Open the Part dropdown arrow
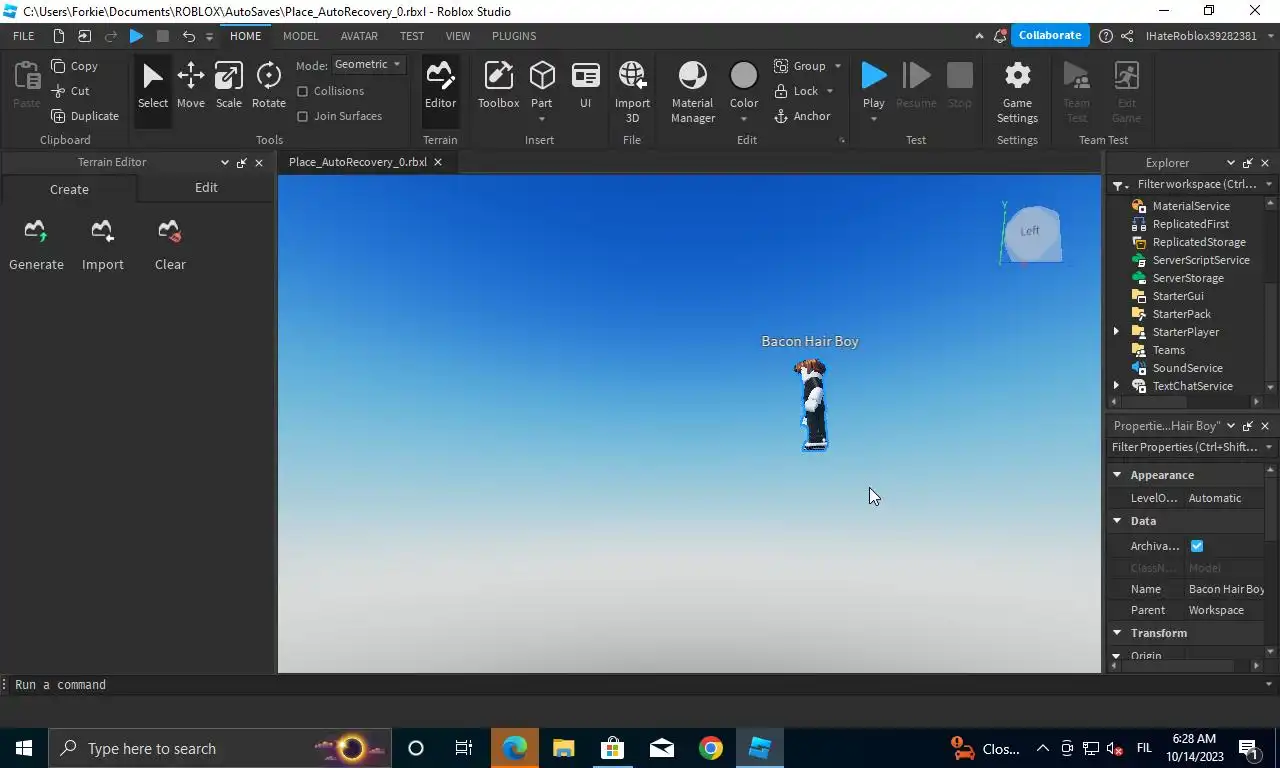Screen dimensions: 1280x768 coord(541,120)
